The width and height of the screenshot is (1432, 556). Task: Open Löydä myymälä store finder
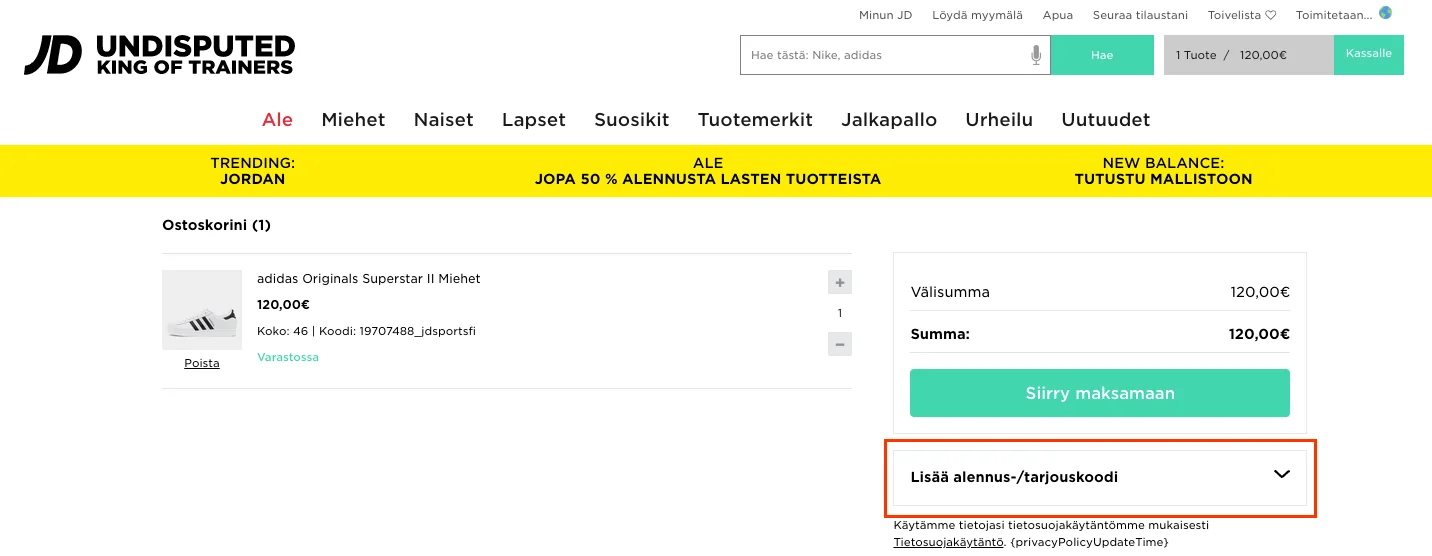coord(978,15)
